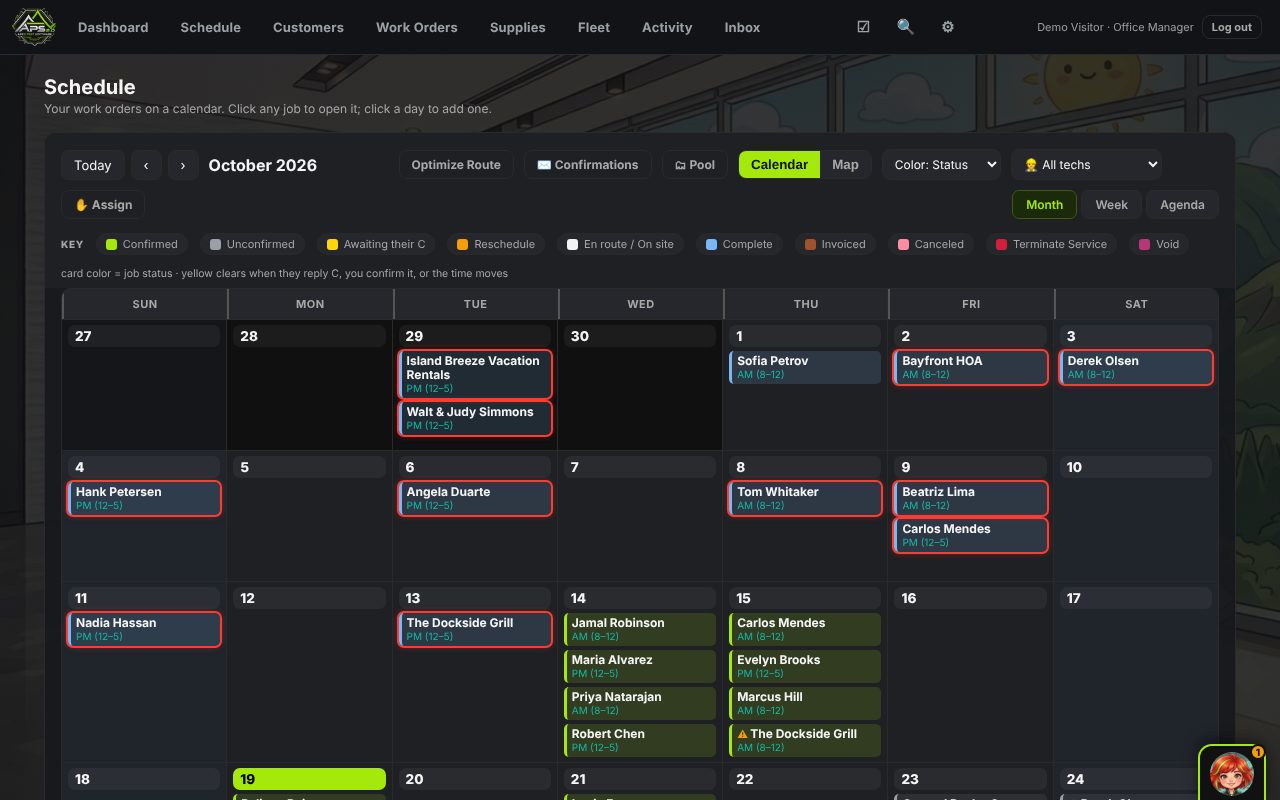Select the Month view
Viewport: 1280px width, 800px height.
pos(1044,205)
